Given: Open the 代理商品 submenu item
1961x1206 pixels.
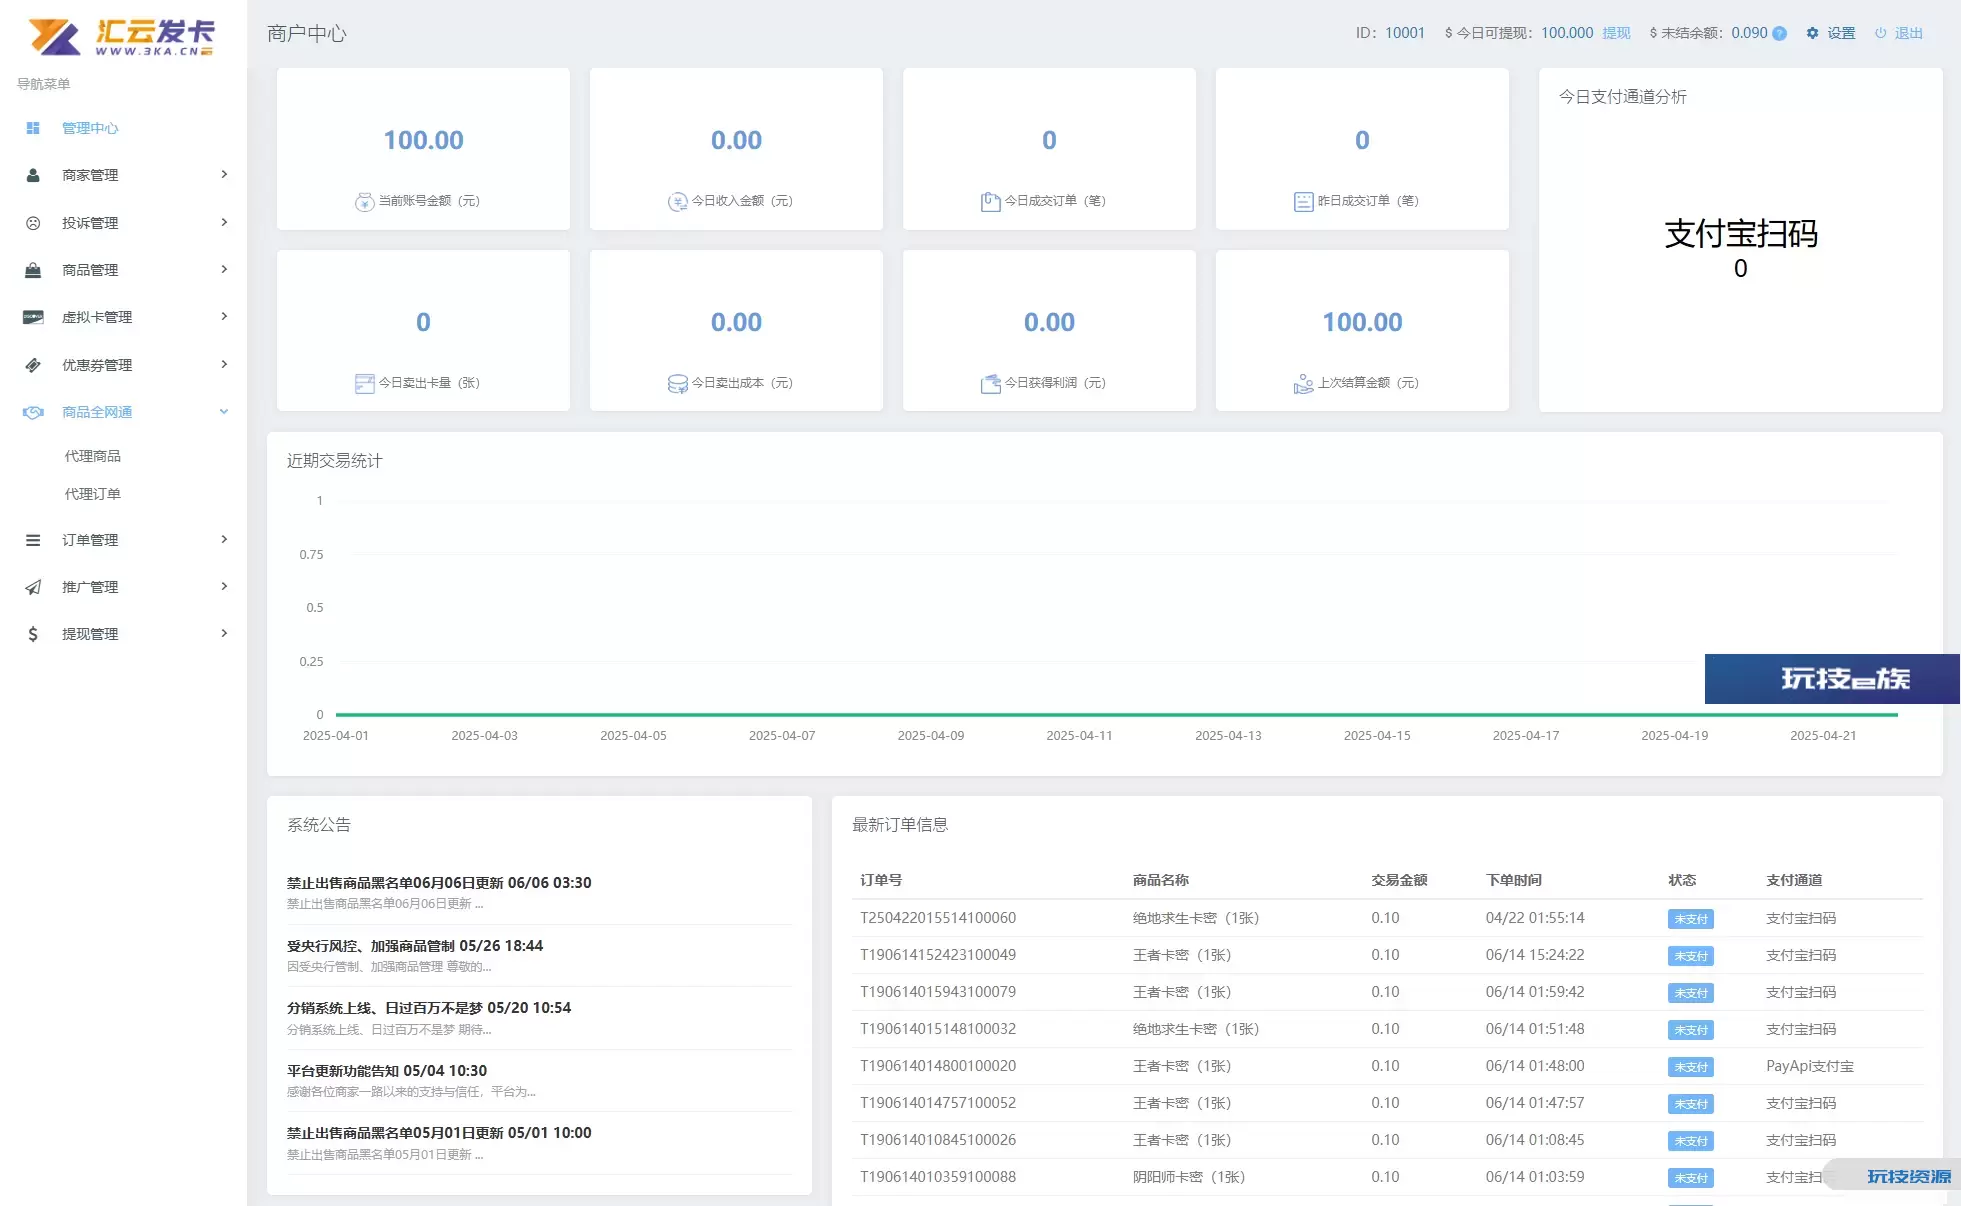Looking at the screenshot, I should click(x=92, y=456).
